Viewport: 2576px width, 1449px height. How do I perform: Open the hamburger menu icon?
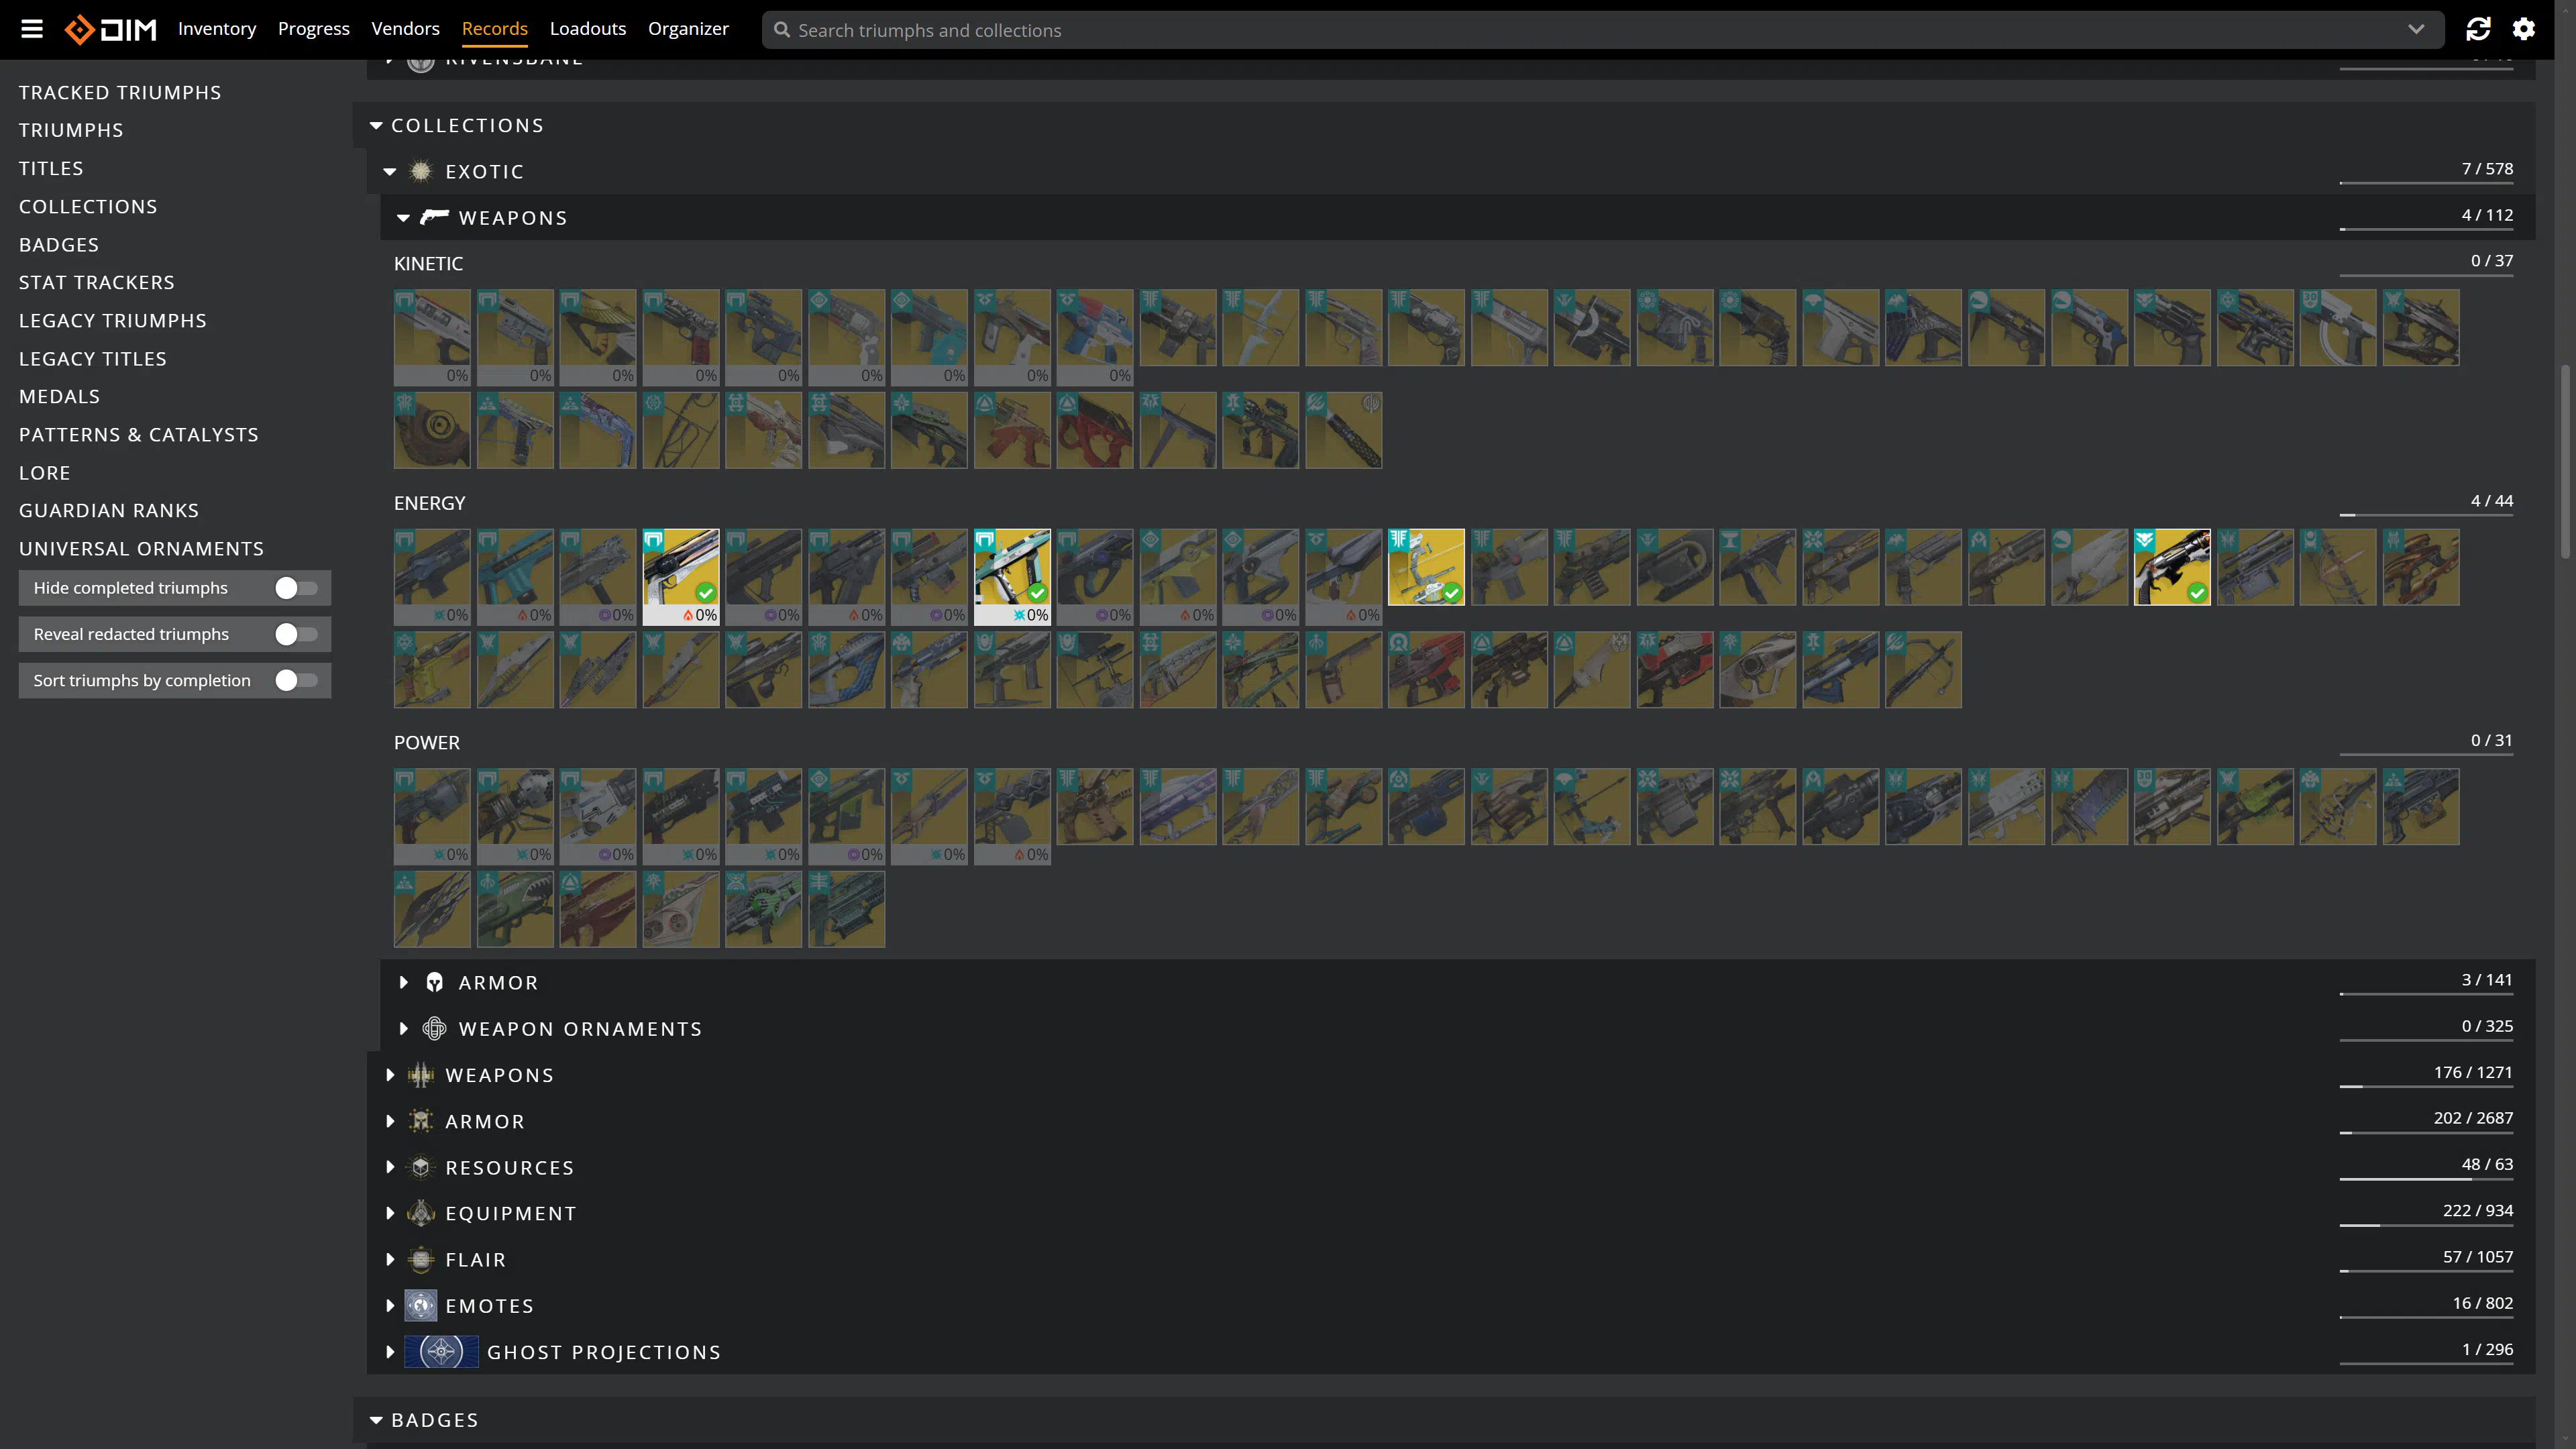[x=32, y=29]
